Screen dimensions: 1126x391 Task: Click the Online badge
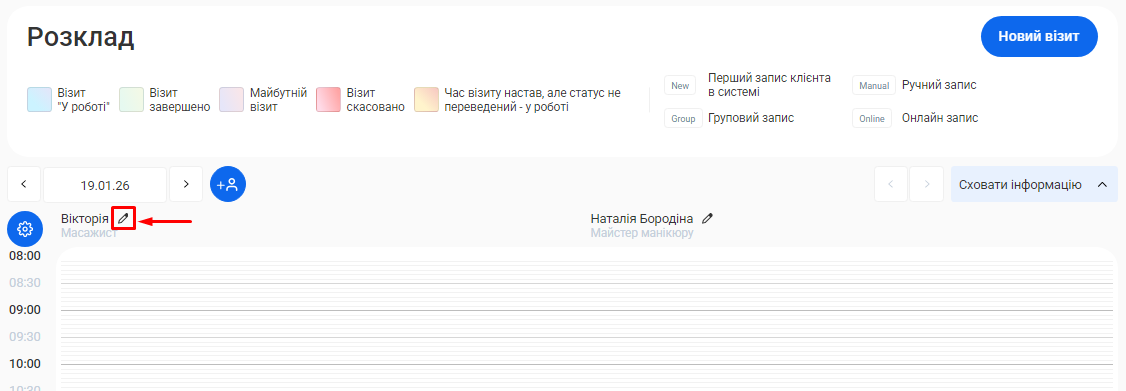point(872,119)
